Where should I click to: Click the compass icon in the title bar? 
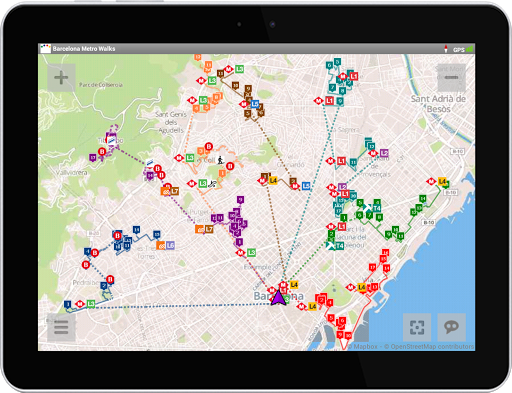point(445,49)
